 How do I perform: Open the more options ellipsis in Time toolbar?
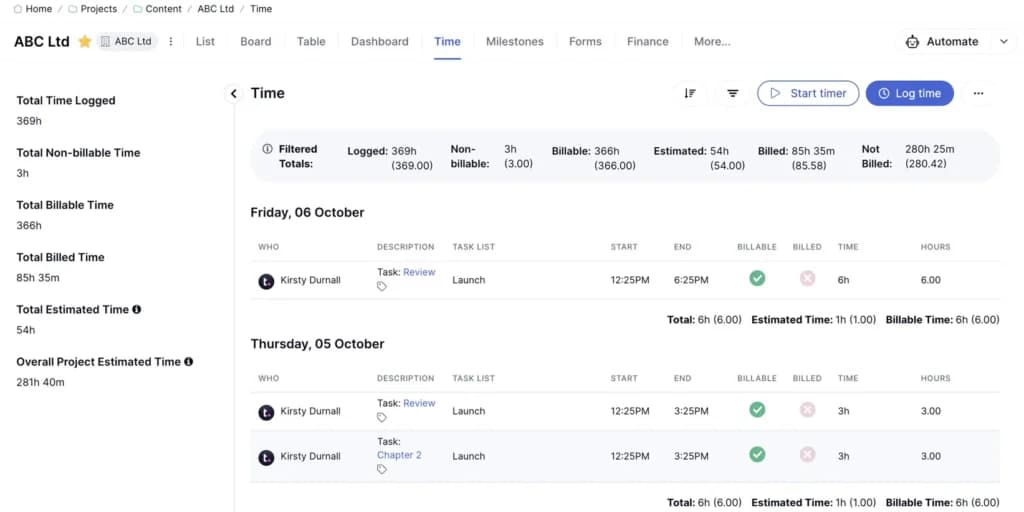(978, 93)
